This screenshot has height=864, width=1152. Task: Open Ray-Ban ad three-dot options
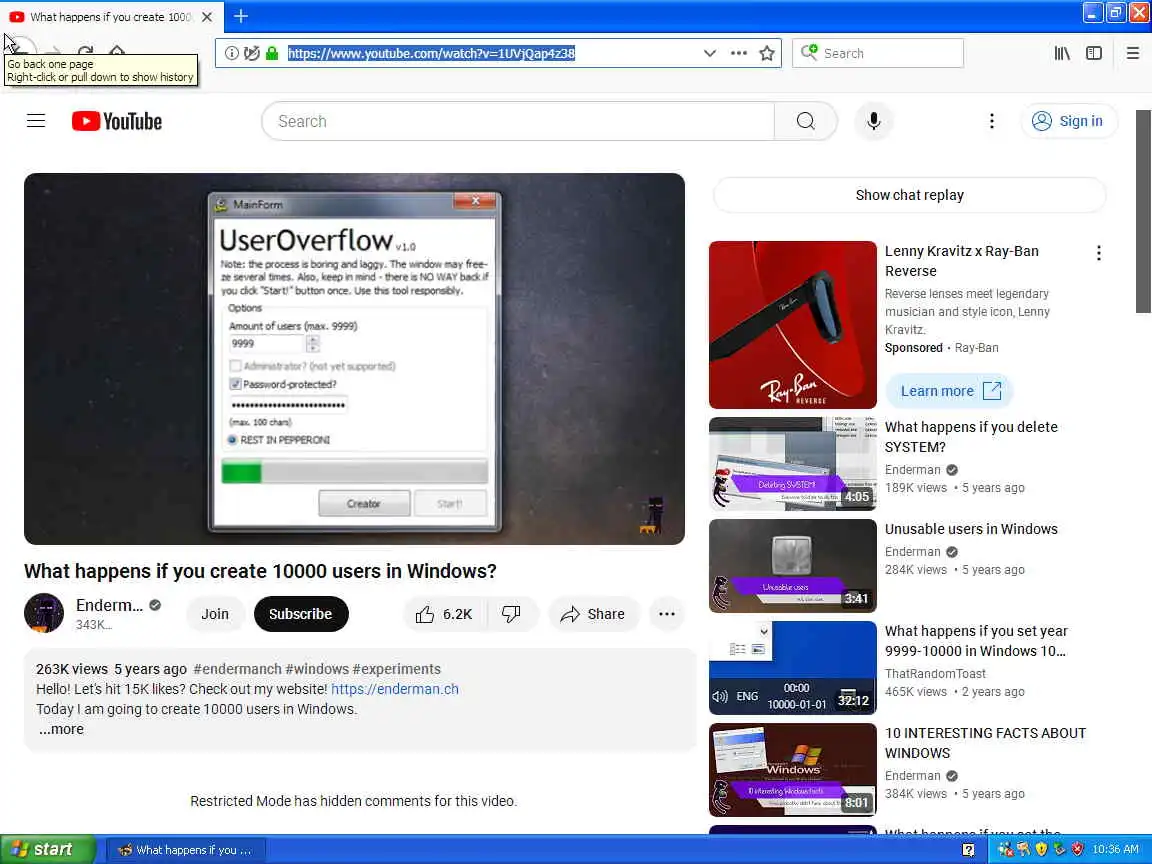[1098, 253]
